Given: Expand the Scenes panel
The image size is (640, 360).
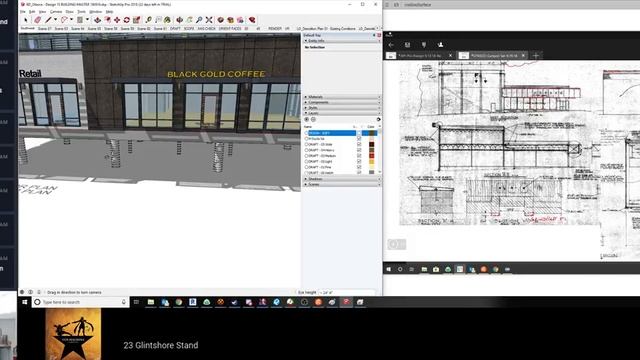Looking at the screenshot, I should coord(342,184).
